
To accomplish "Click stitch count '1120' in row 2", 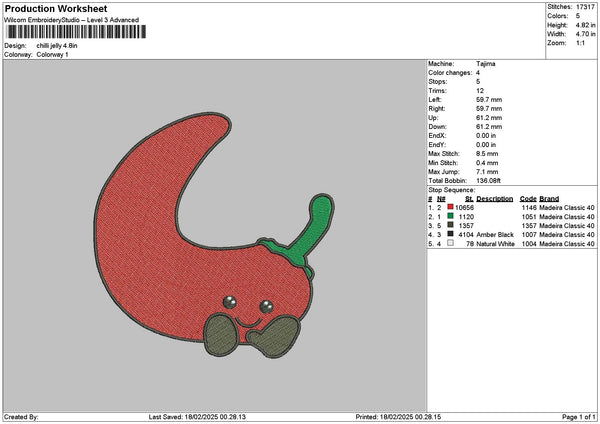I will [x=466, y=217].
